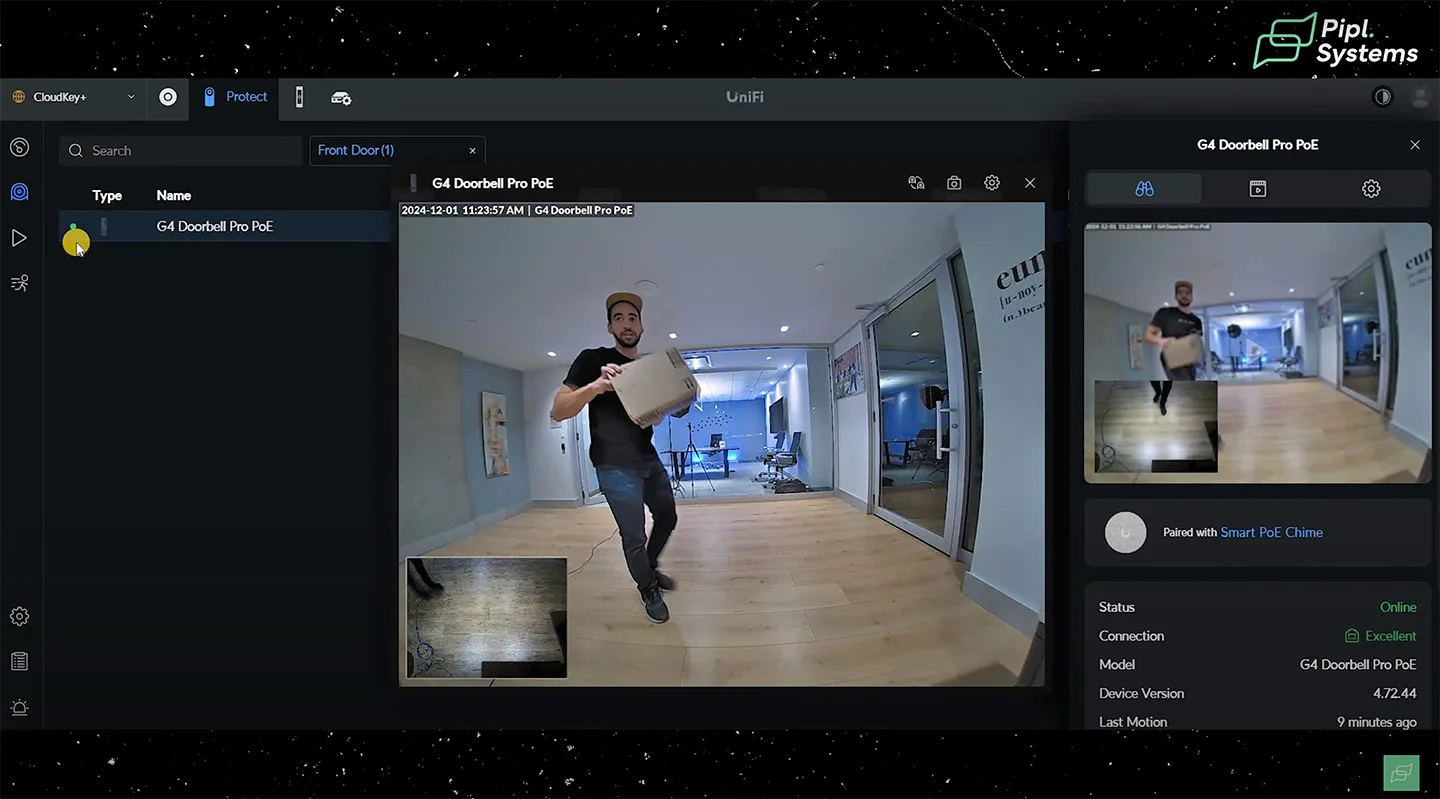This screenshot has width=1440, height=799.
Task: Open the UniFi Access application icon
Action: (x=299, y=97)
